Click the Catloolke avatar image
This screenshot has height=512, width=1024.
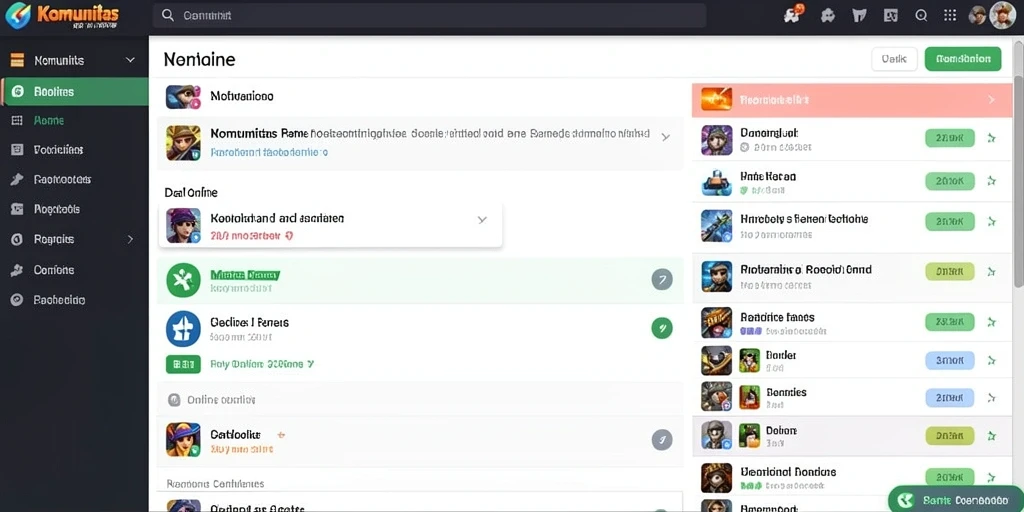pyautogui.click(x=183, y=439)
